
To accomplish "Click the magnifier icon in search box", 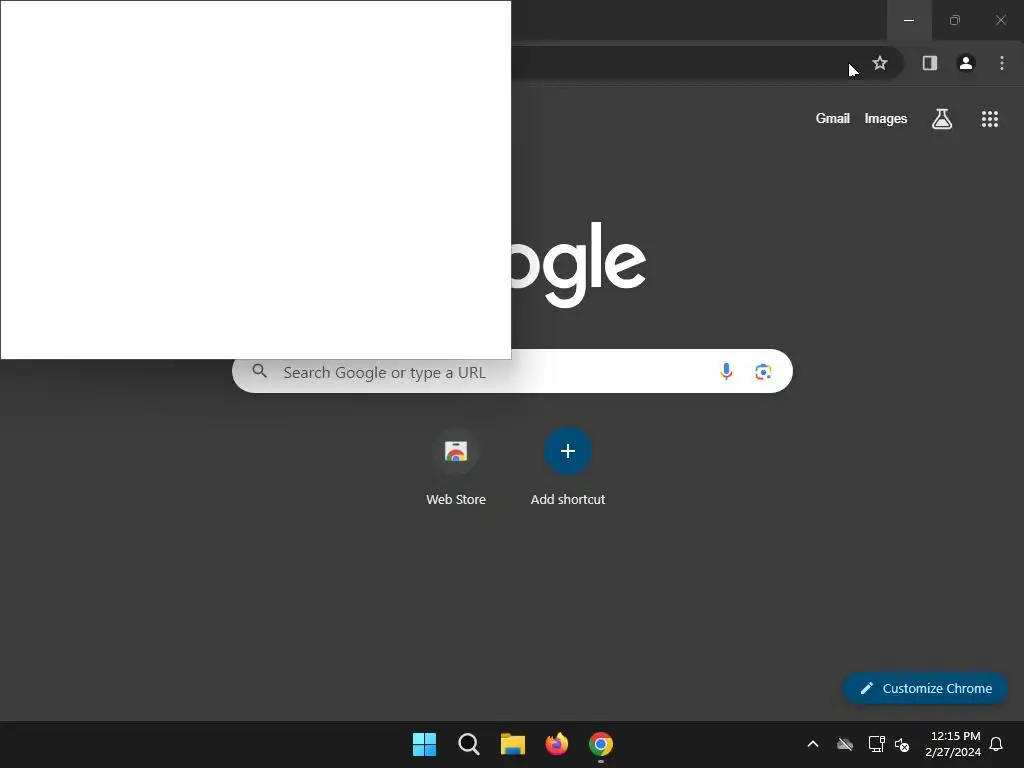I will pyautogui.click(x=259, y=371).
